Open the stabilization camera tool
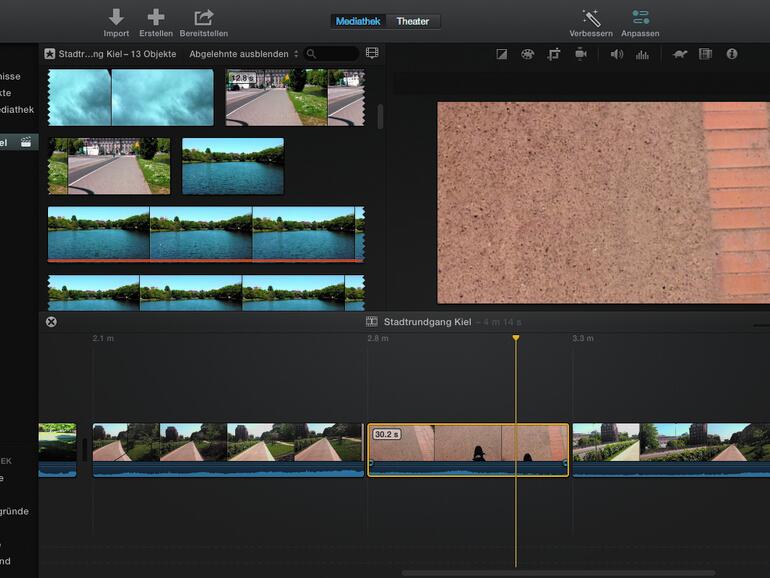The image size is (770, 578). 580,54
